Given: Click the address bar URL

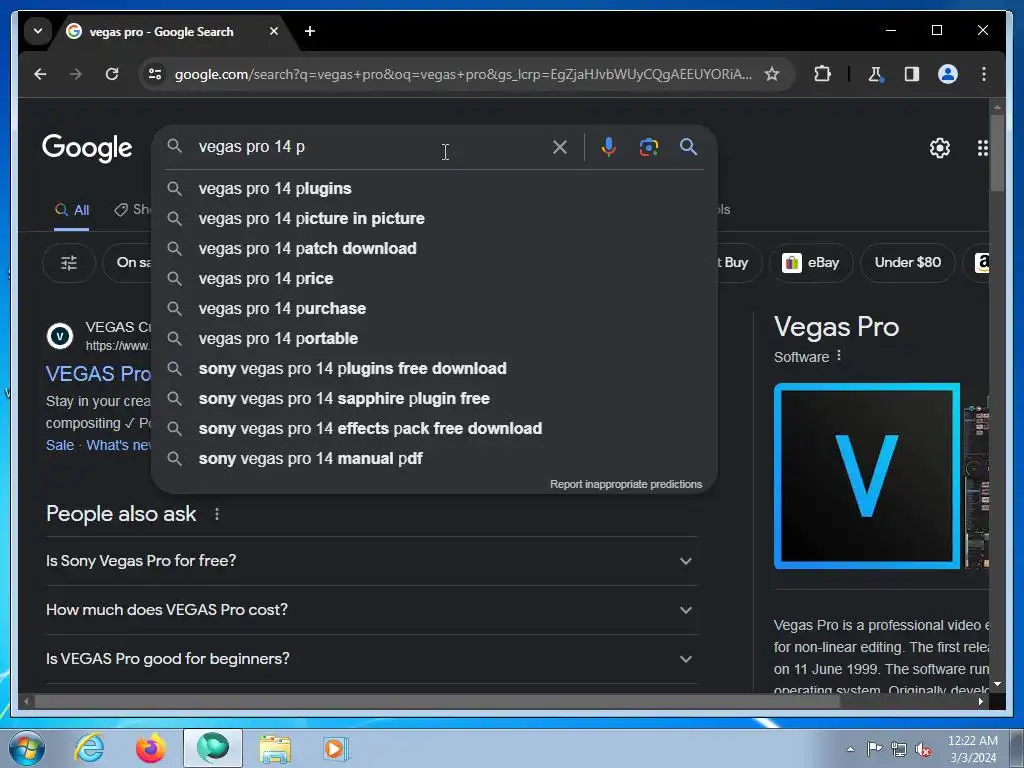Looking at the screenshot, I should tap(462, 74).
